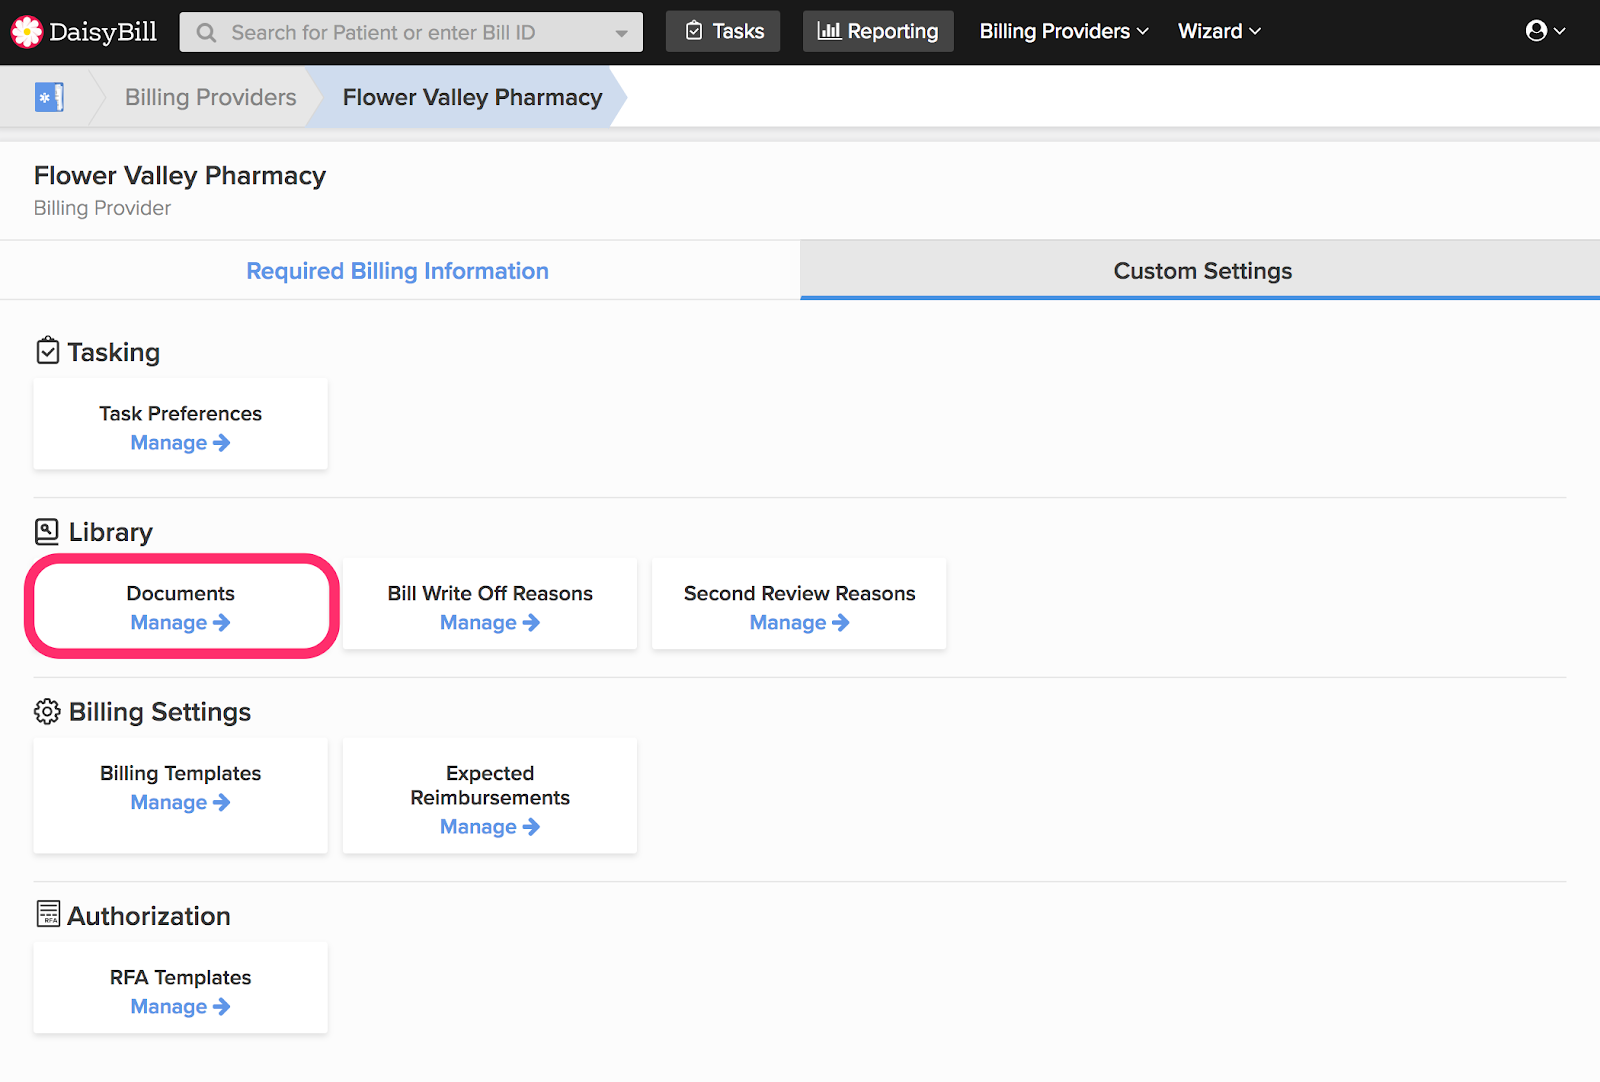Open the Reporting page

click(878, 31)
